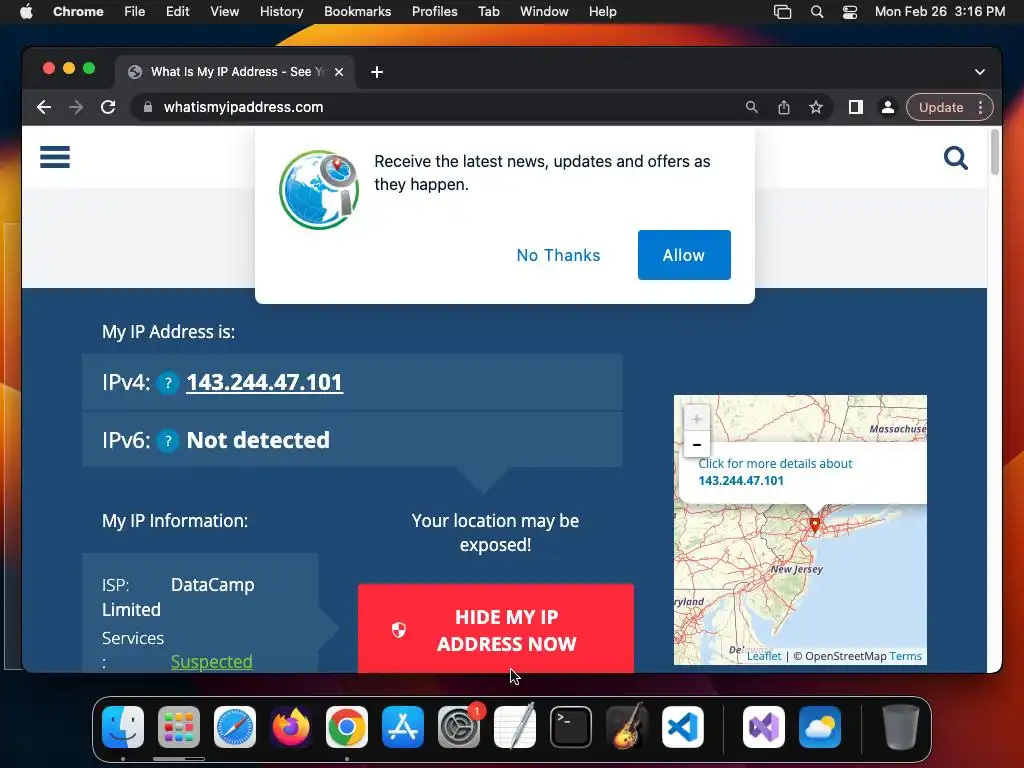1024x768 pixels.
Task: Close the What Is My IP Address tab
Action: pyautogui.click(x=339, y=72)
